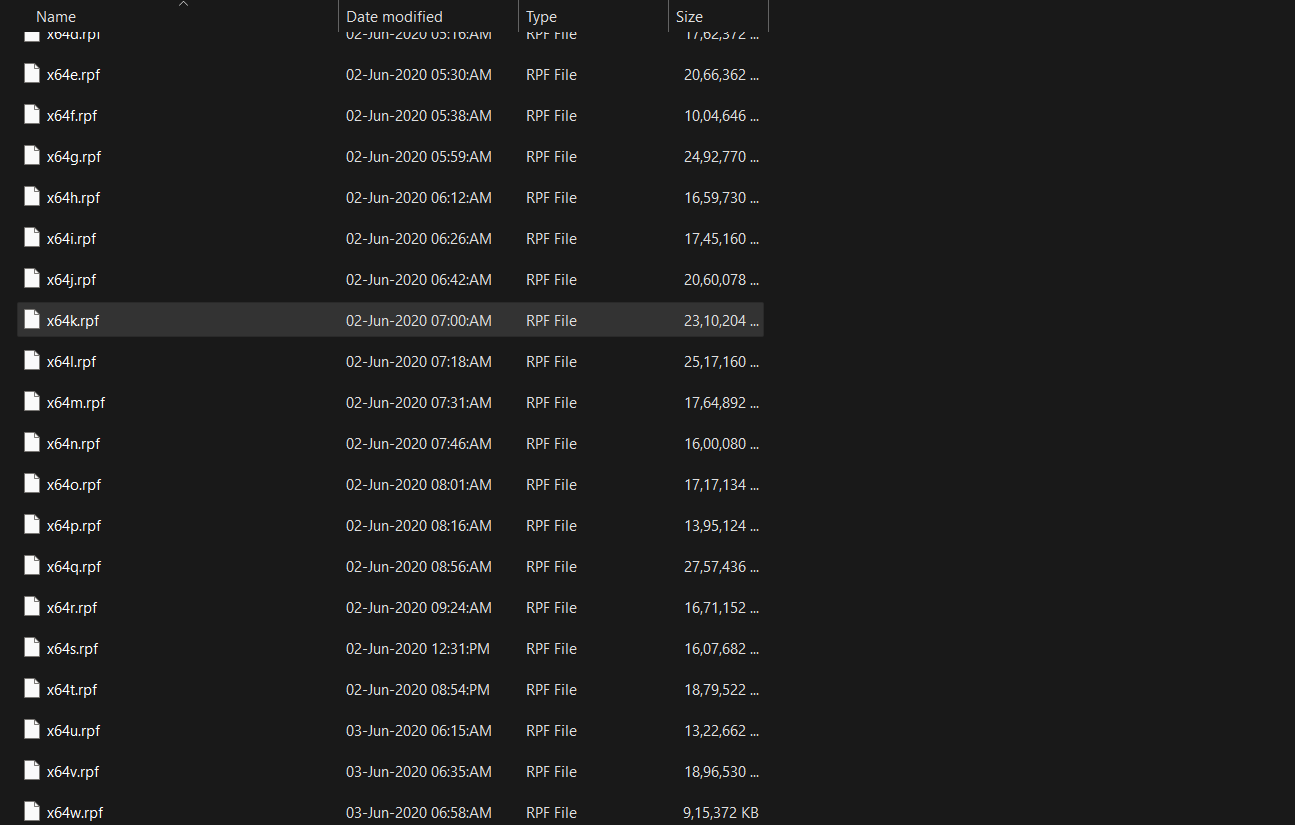
Task: Select the file x64p.rpf
Action: tap(71, 525)
